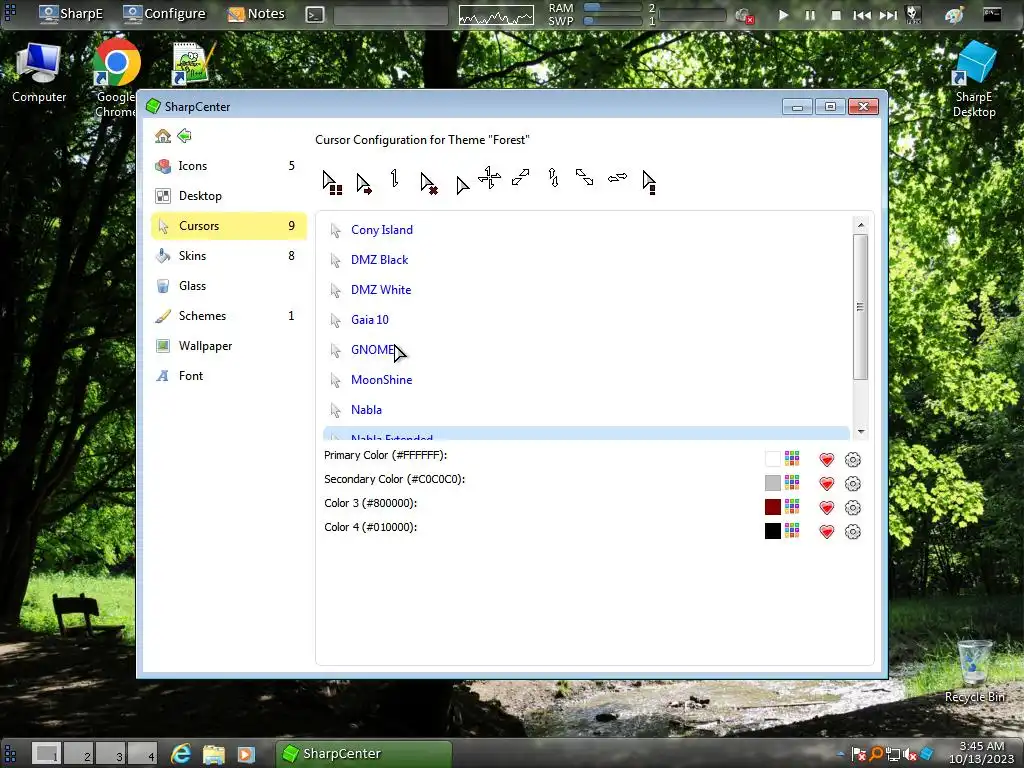Open the color picker grid for Color 4
The width and height of the screenshot is (1024, 768).
tap(792, 530)
